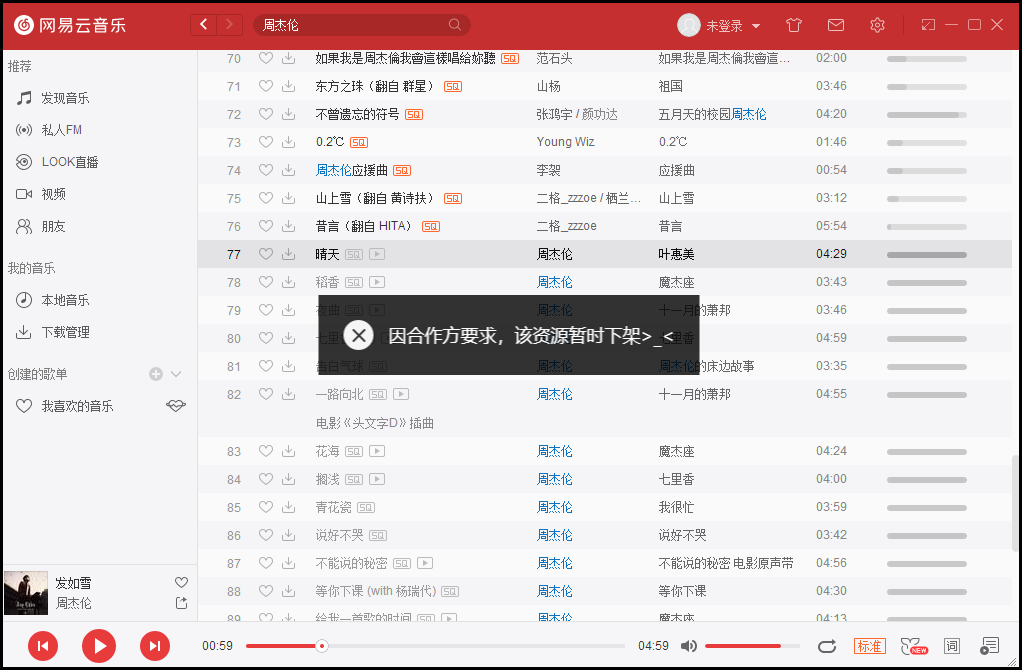Go back with the left arrow
Viewport: 1022px width, 670px height.
point(203,25)
